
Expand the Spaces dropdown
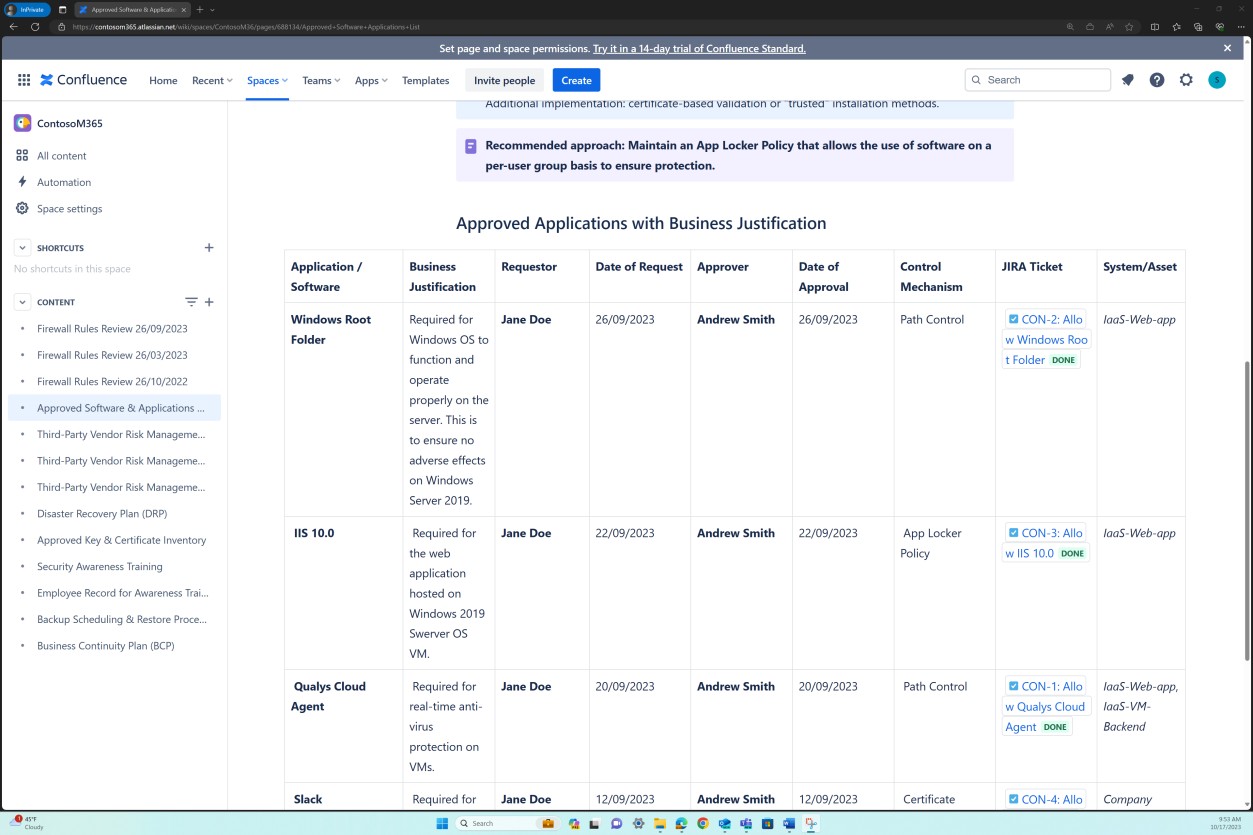tap(266, 80)
